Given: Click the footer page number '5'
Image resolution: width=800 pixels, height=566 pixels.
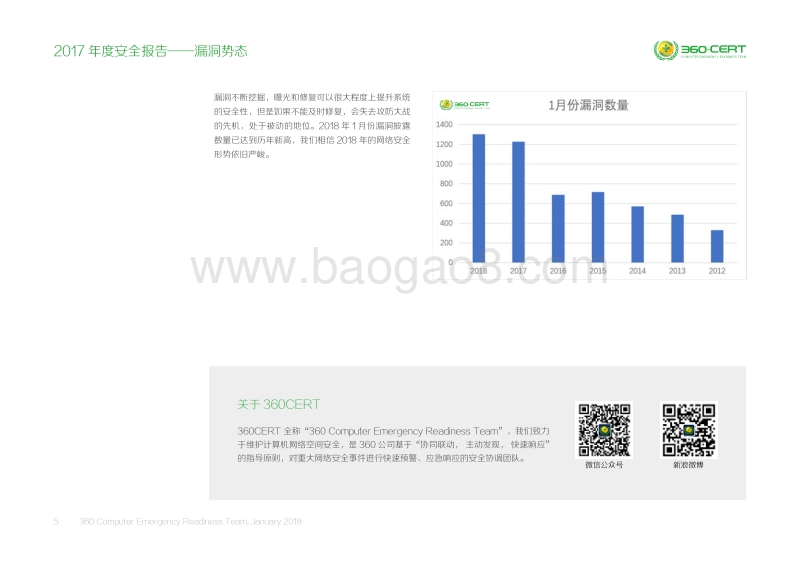Looking at the screenshot, I should 56,522.
